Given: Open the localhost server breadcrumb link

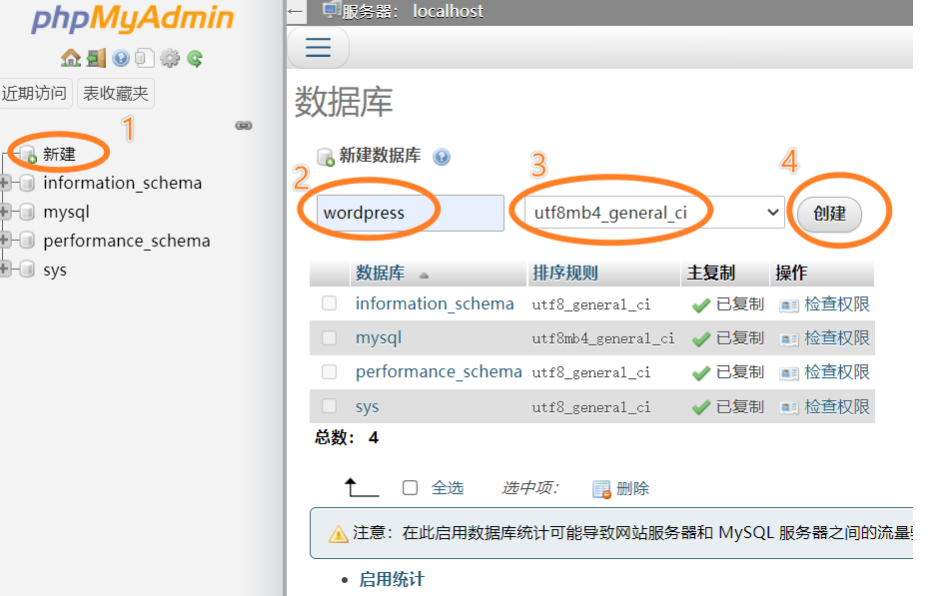Looking at the screenshot, I should [x=448, y=11].
